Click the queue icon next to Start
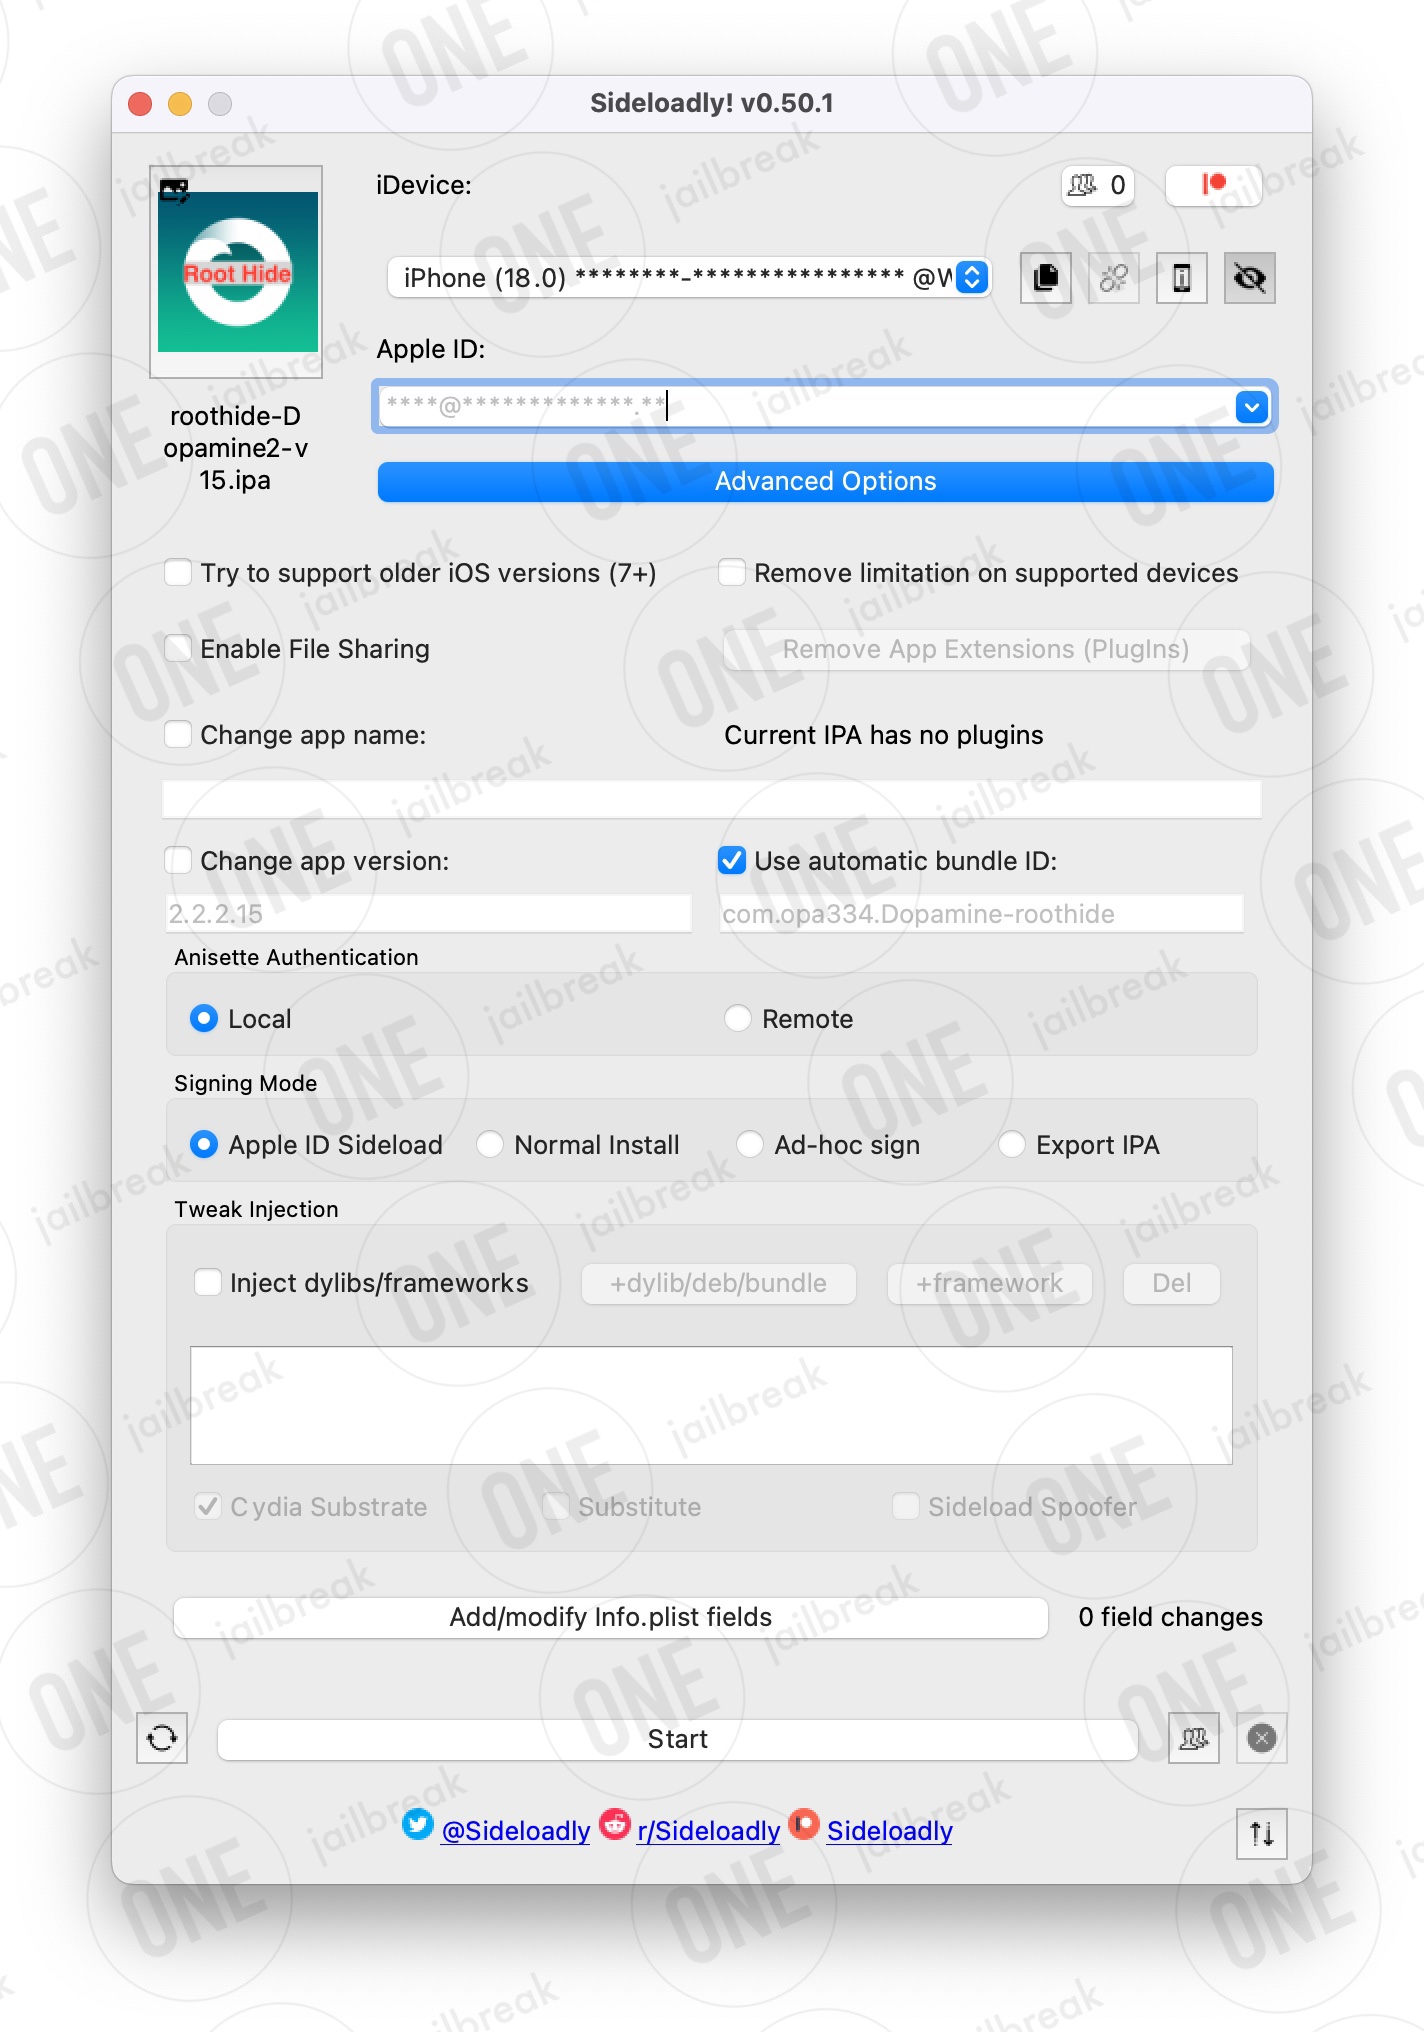This screenshot has width=1424, height=2032. 1194,1739
